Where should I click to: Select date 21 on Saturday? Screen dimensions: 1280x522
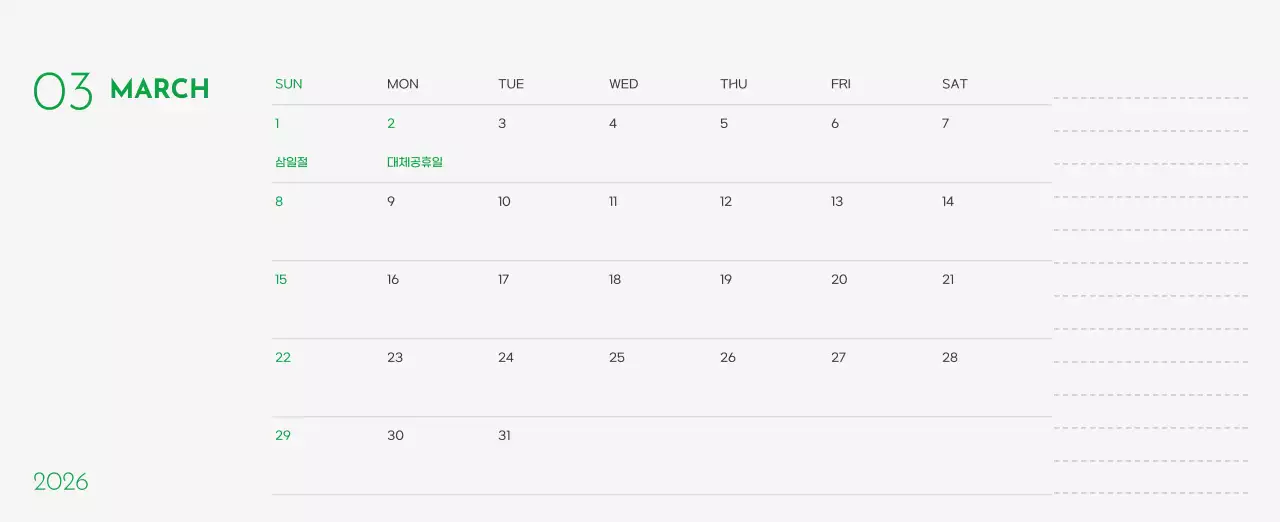[x=948, y=280]
